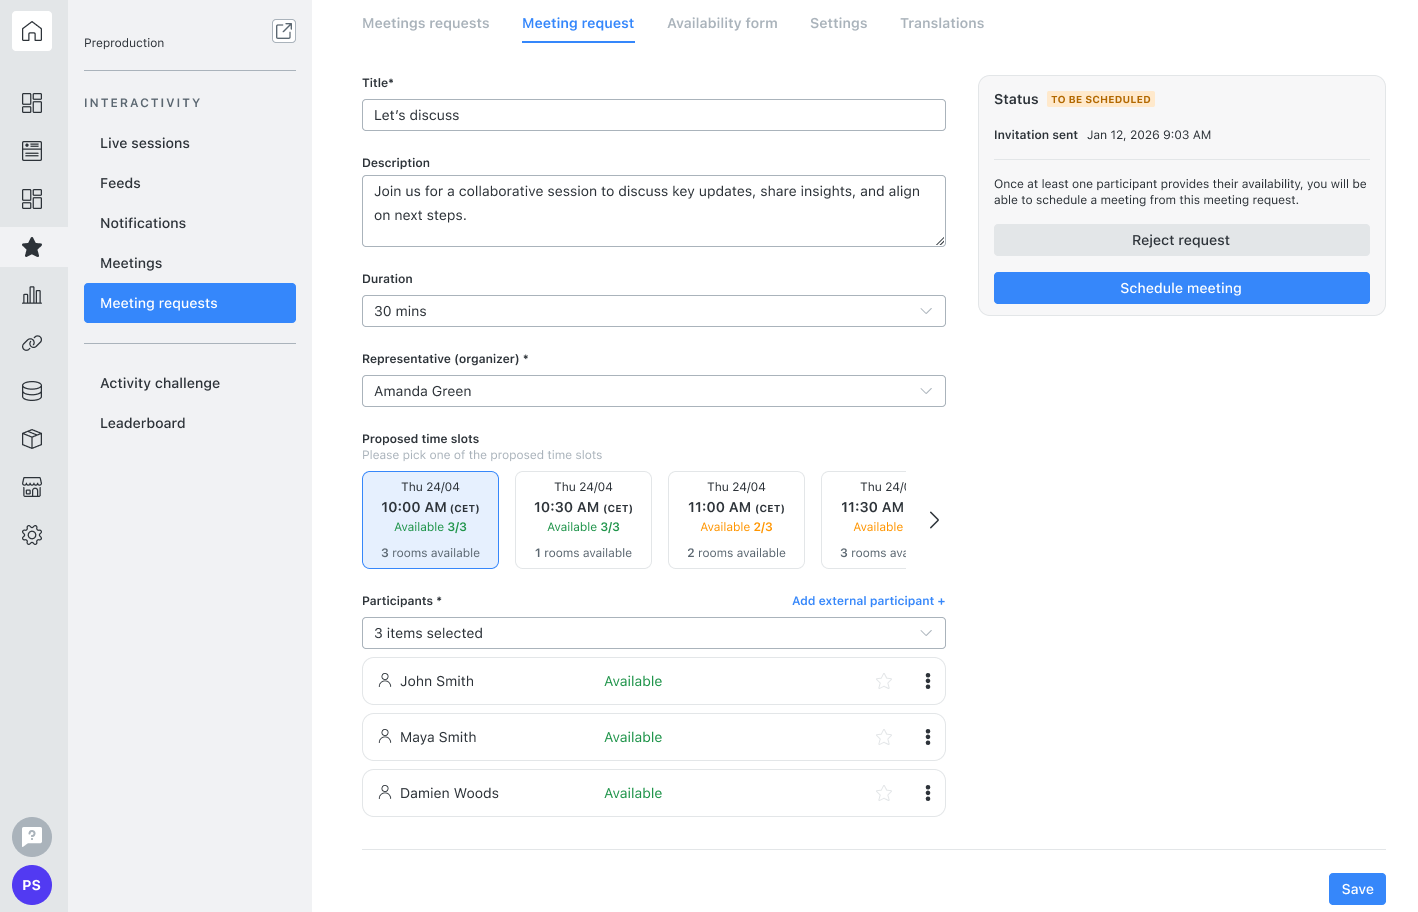Click into the Title input field
The width and height of the screenshot is (1418, 912).
click(654, 115)
